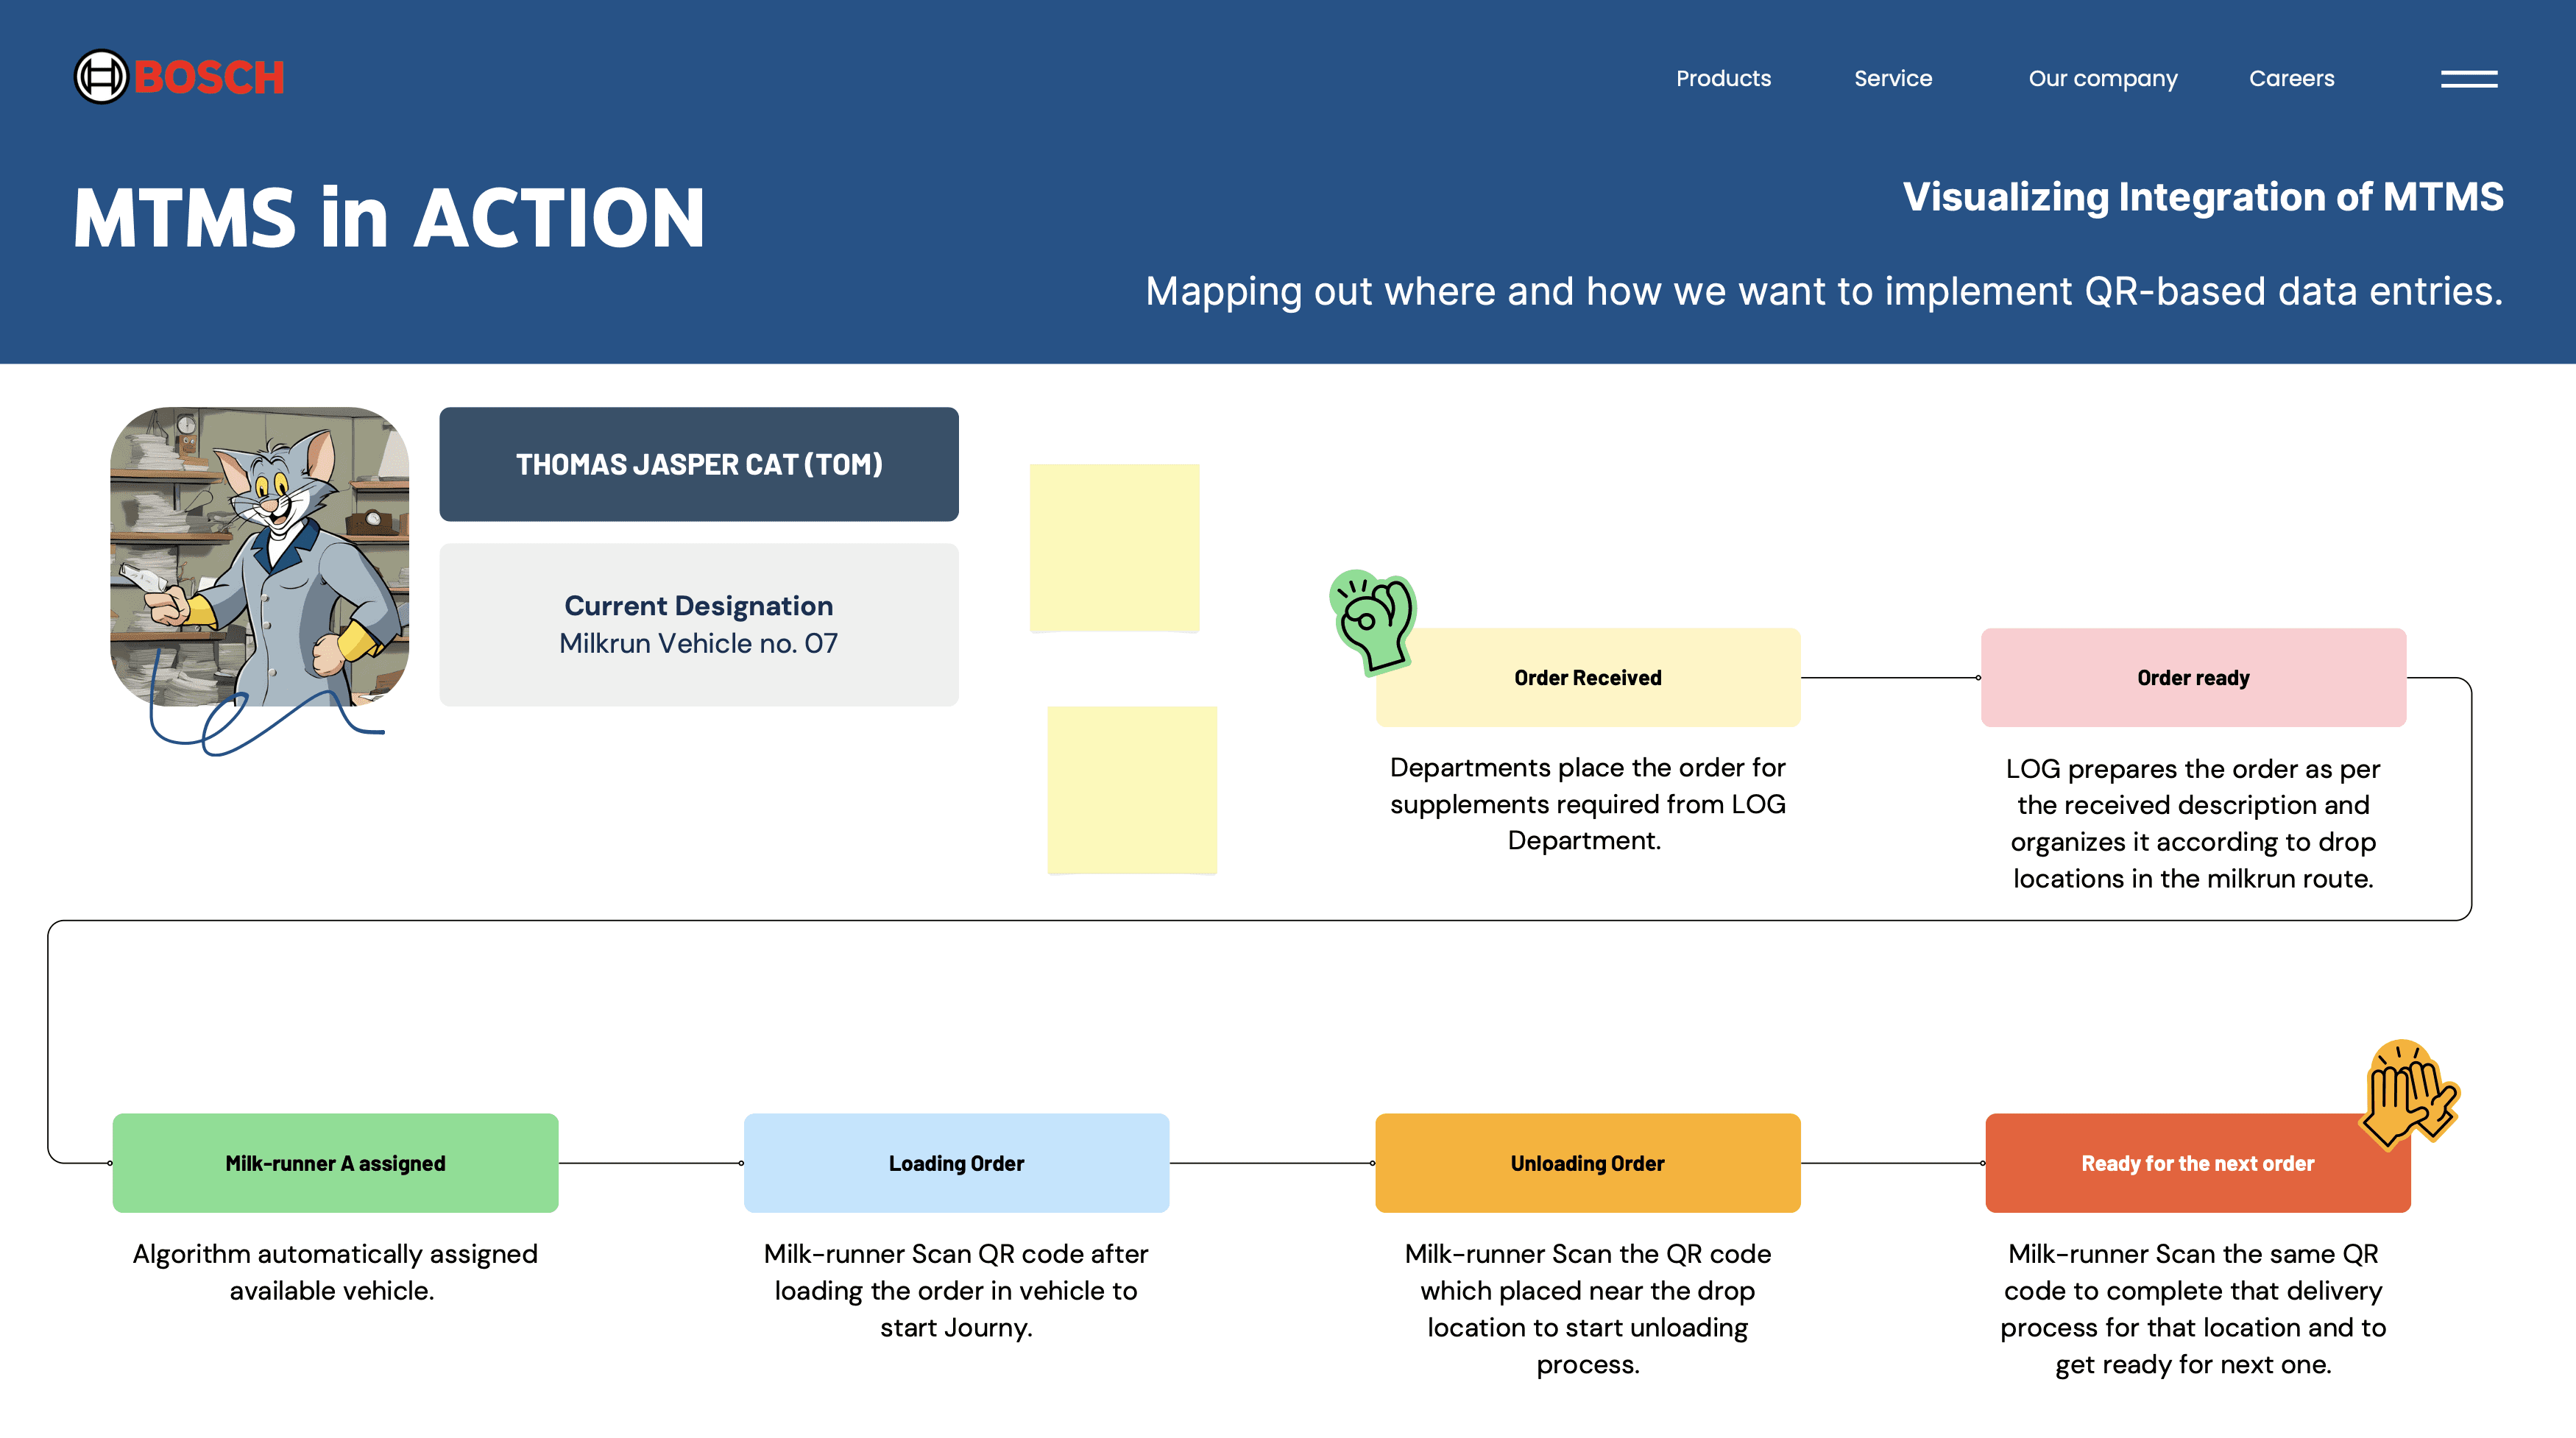Go to Our company link

[x=2102, y=79]
